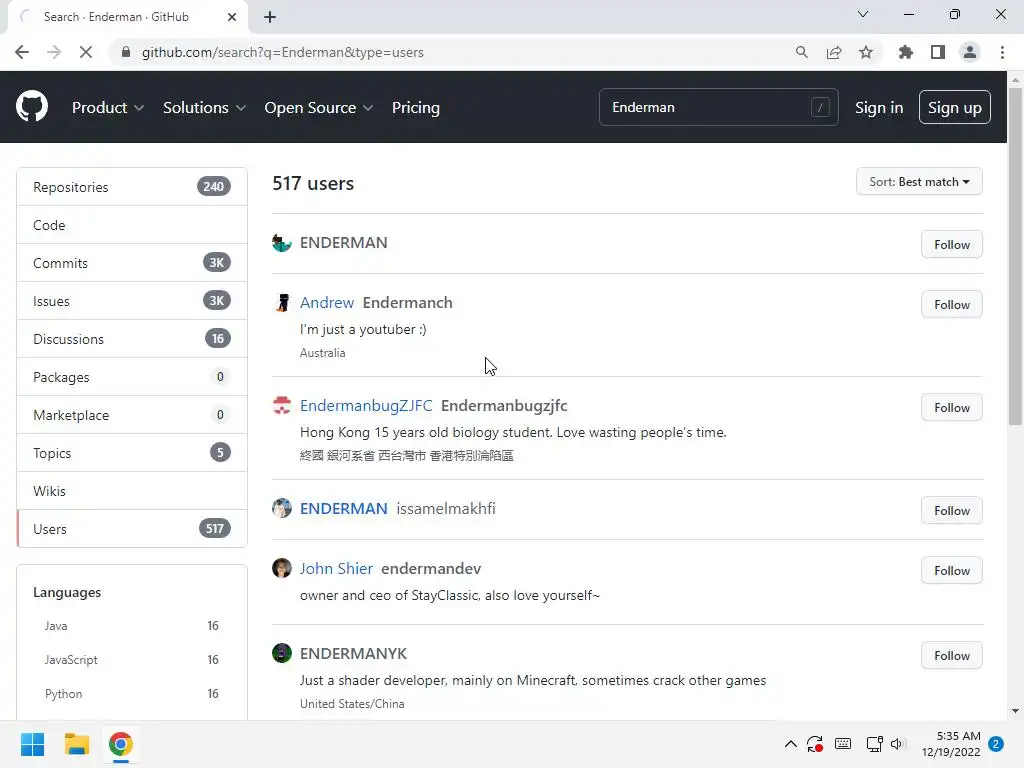The height and width of the screenshot is (768, 1024).
Task: Click the Chrome taskbar icon
Action: (x=121, y=744)
